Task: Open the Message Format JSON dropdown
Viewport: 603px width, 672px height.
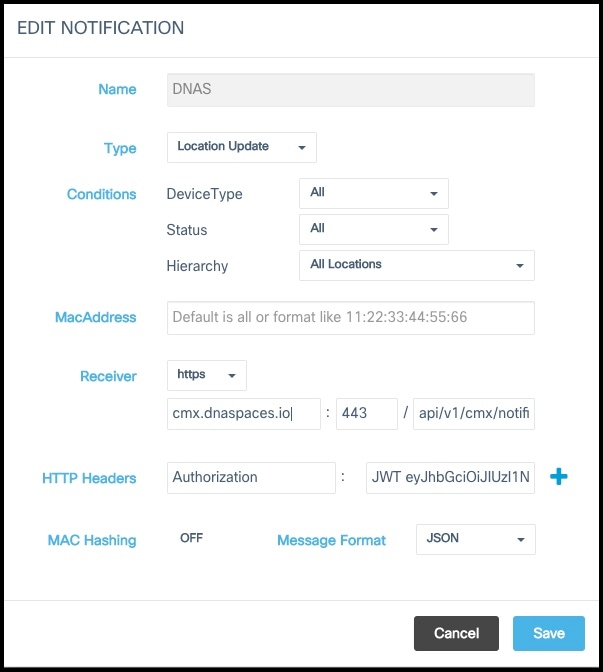Action: coord(476,539)
